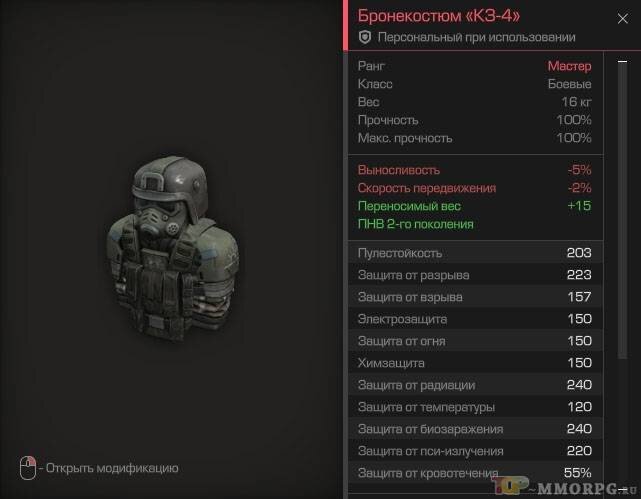Click the mouse icon near Открыть модификацию
Screen dimensions: 641x499
click(x=28, y=468)
